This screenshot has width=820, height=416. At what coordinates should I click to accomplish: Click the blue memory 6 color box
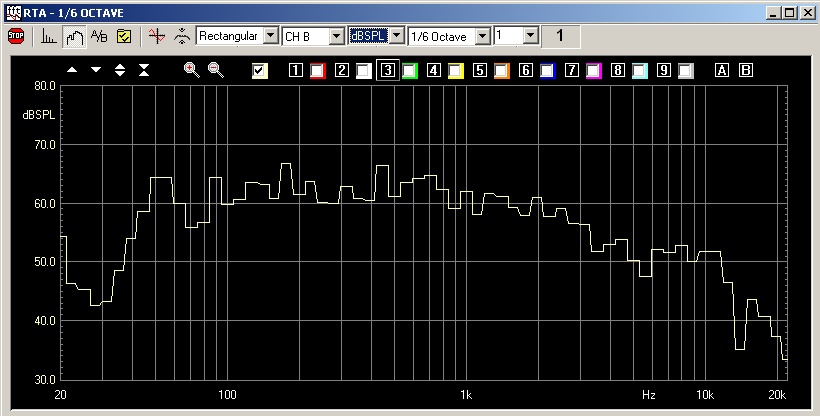click(x=547, y=70)
